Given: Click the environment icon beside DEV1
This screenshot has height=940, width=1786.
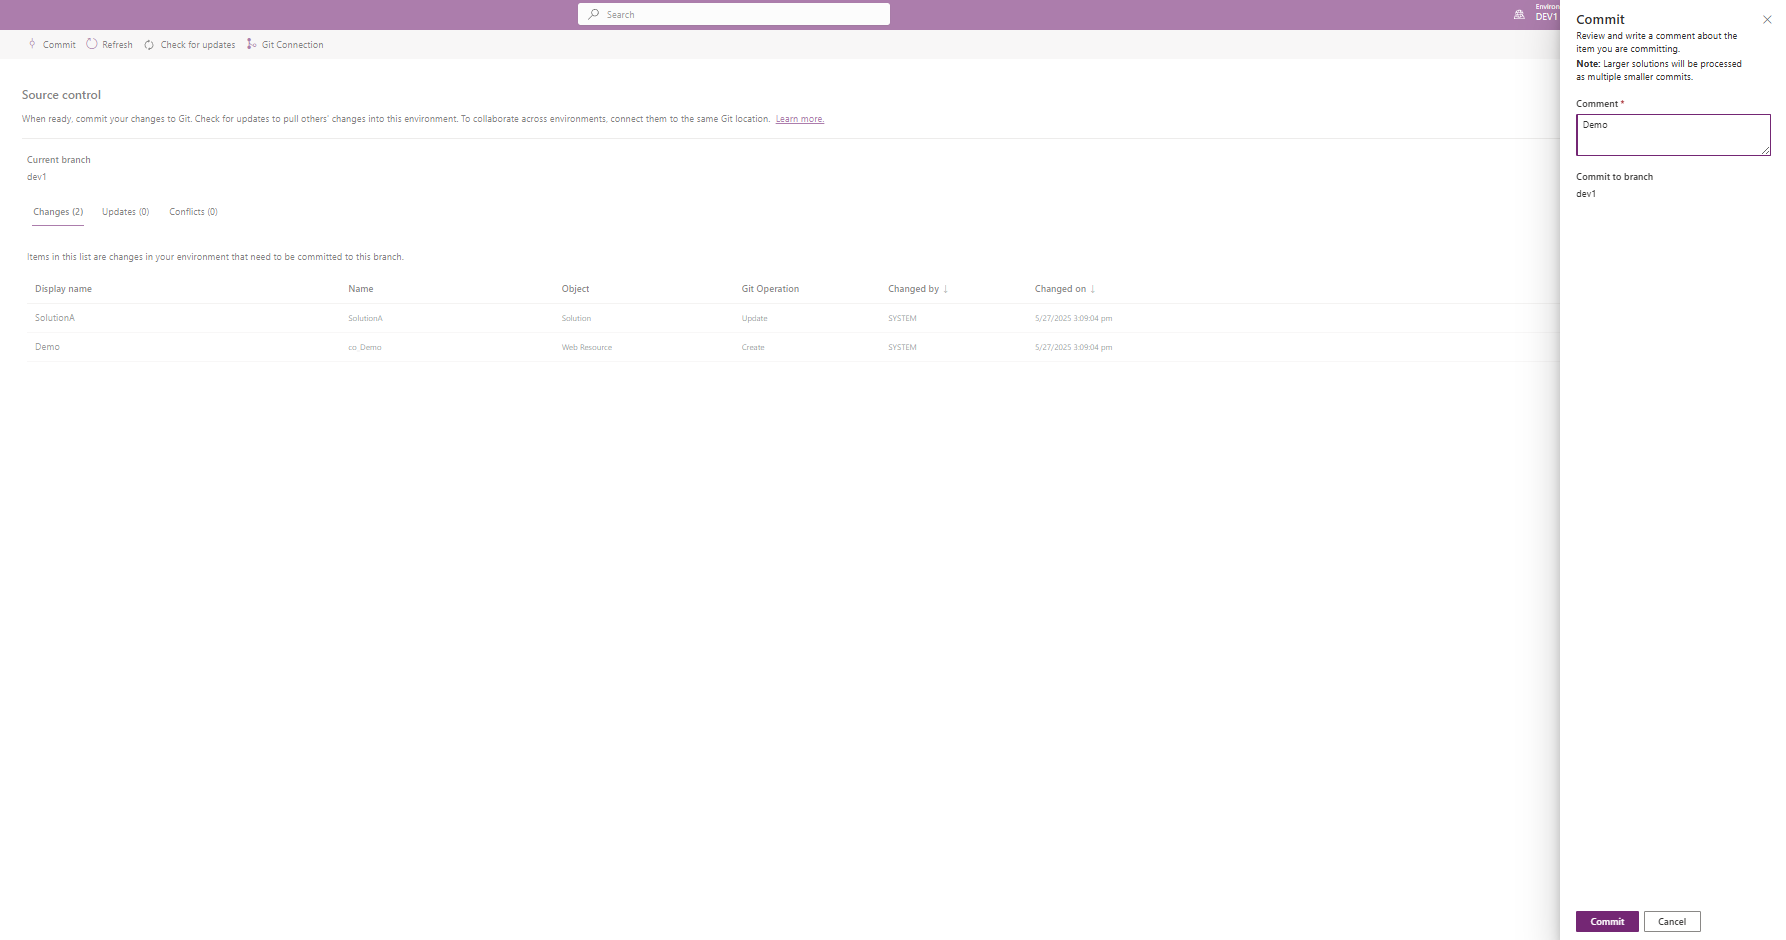Looking at the screenshot, I should (x=1519, y=14).
